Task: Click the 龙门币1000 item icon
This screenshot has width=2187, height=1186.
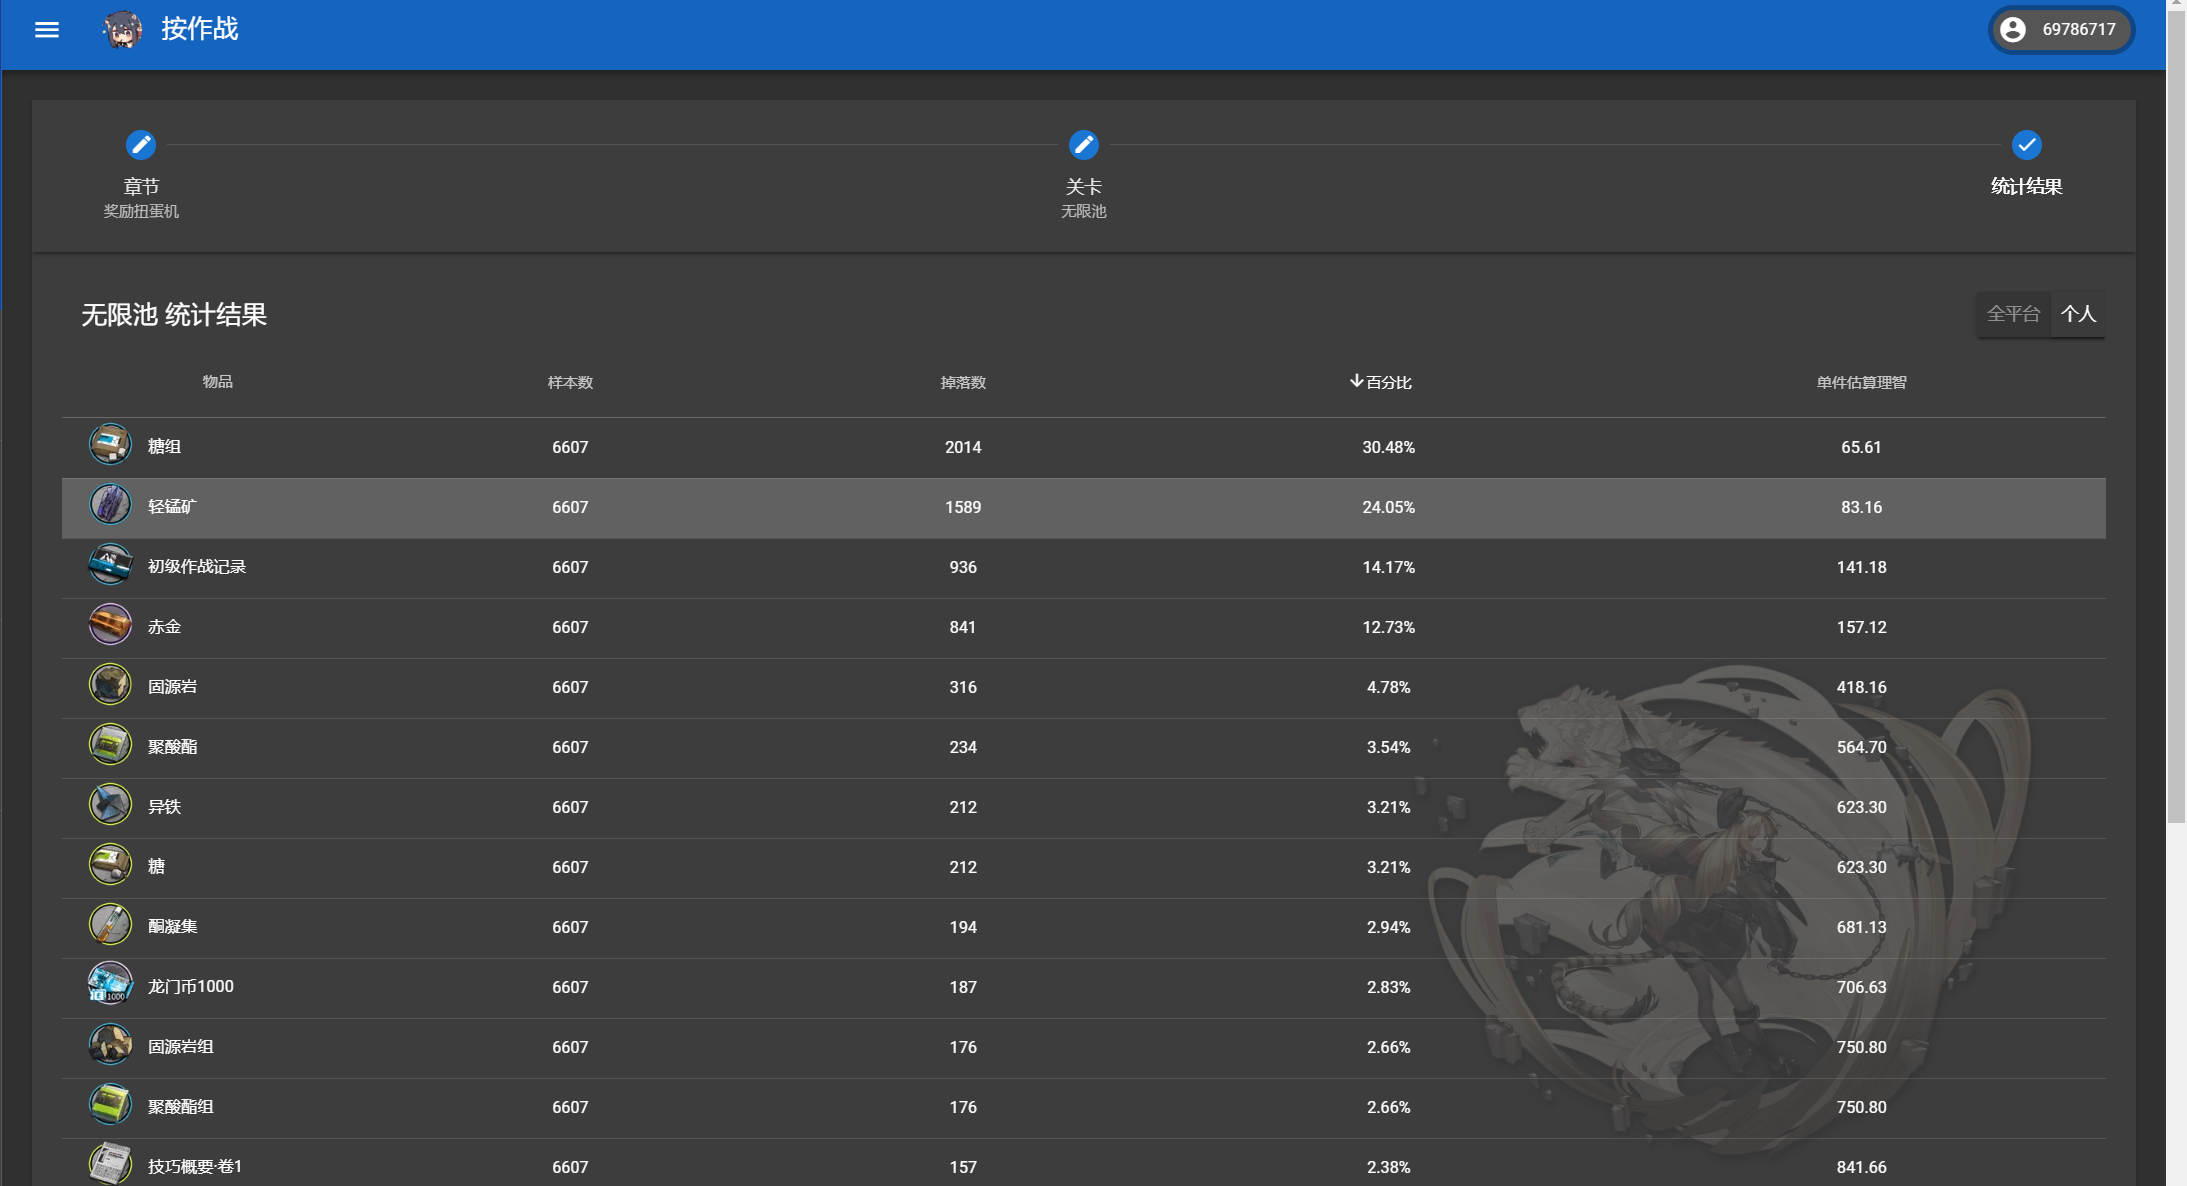Action: tap(110, 984)
